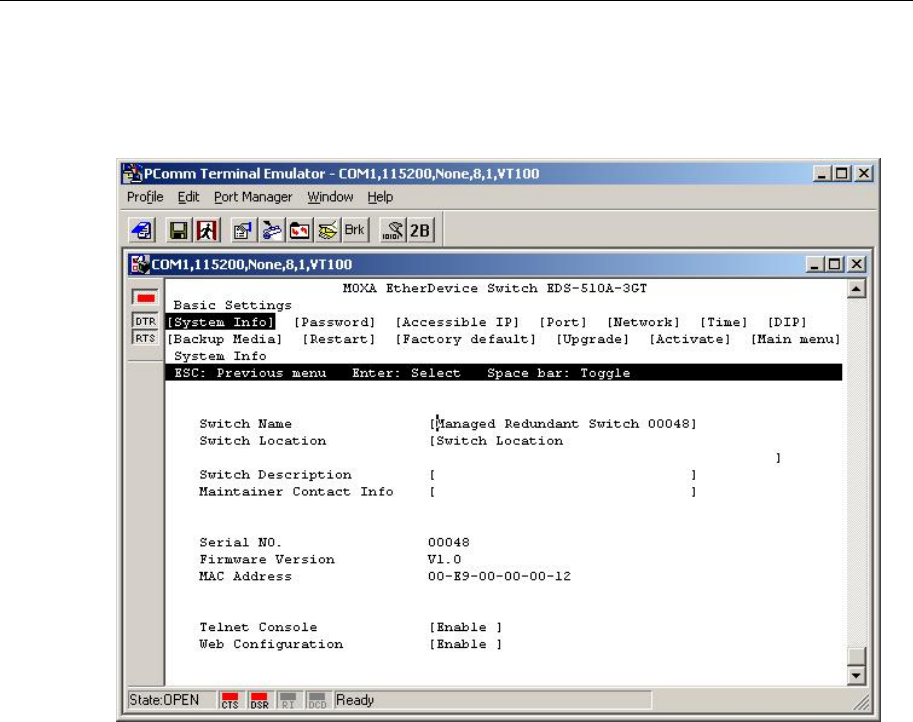Click the firmware version V1.0
Image resolution: width=913 pixels, height=722 pixels.
click(444, 559)
